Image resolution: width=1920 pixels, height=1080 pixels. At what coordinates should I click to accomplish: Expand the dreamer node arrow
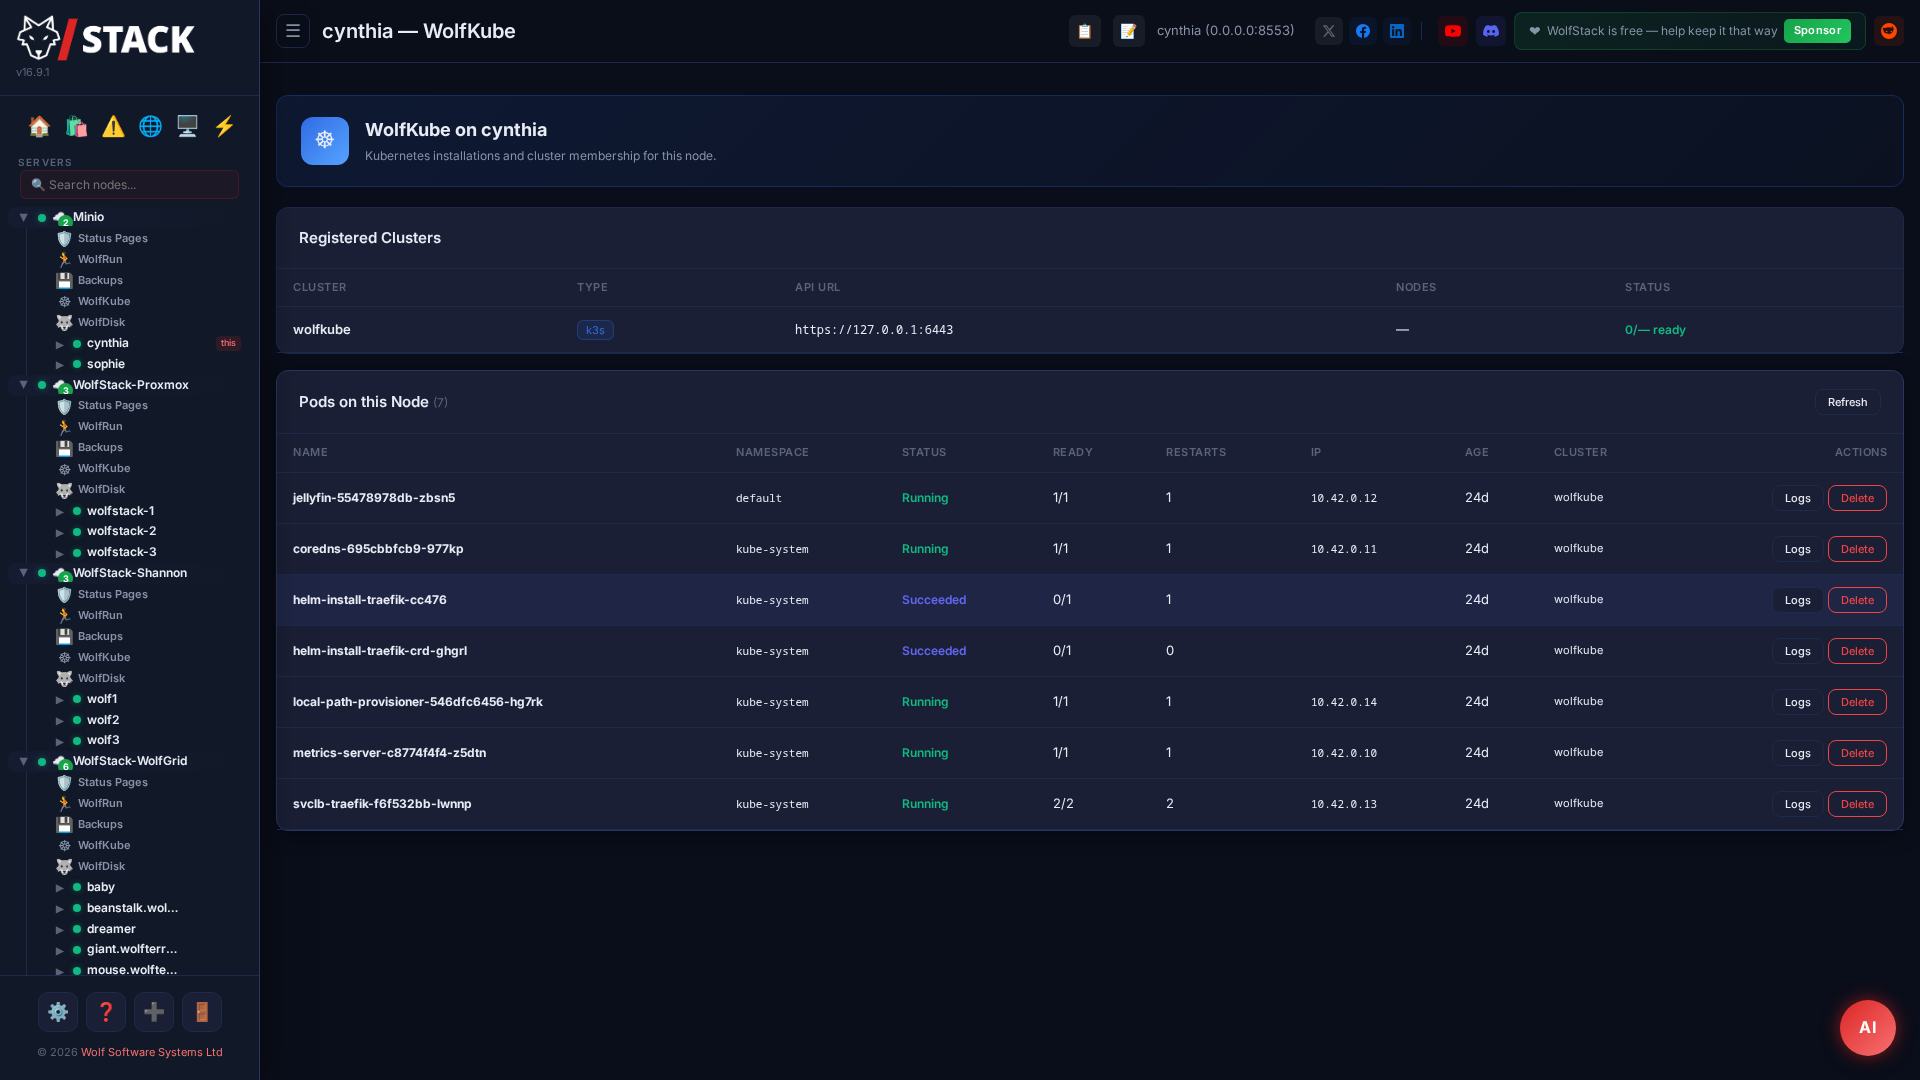point(60,930)
